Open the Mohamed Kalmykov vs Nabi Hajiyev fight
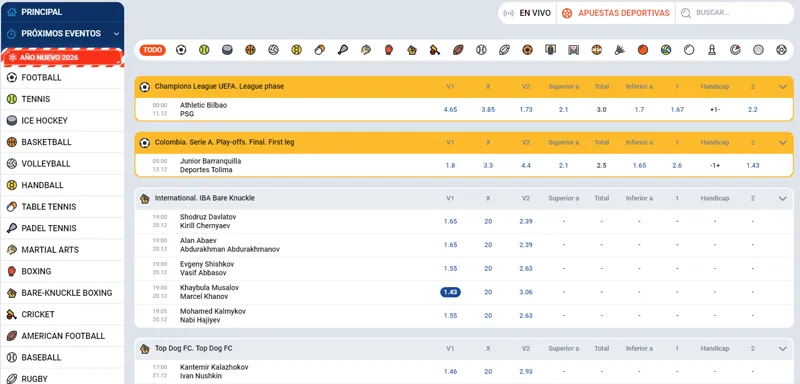This screenshot has height=384, width=800. pyautogui.click(x=213, y=316)
